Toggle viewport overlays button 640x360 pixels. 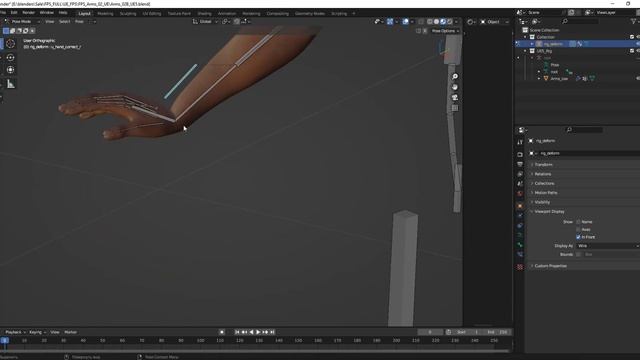click(405, 22)
